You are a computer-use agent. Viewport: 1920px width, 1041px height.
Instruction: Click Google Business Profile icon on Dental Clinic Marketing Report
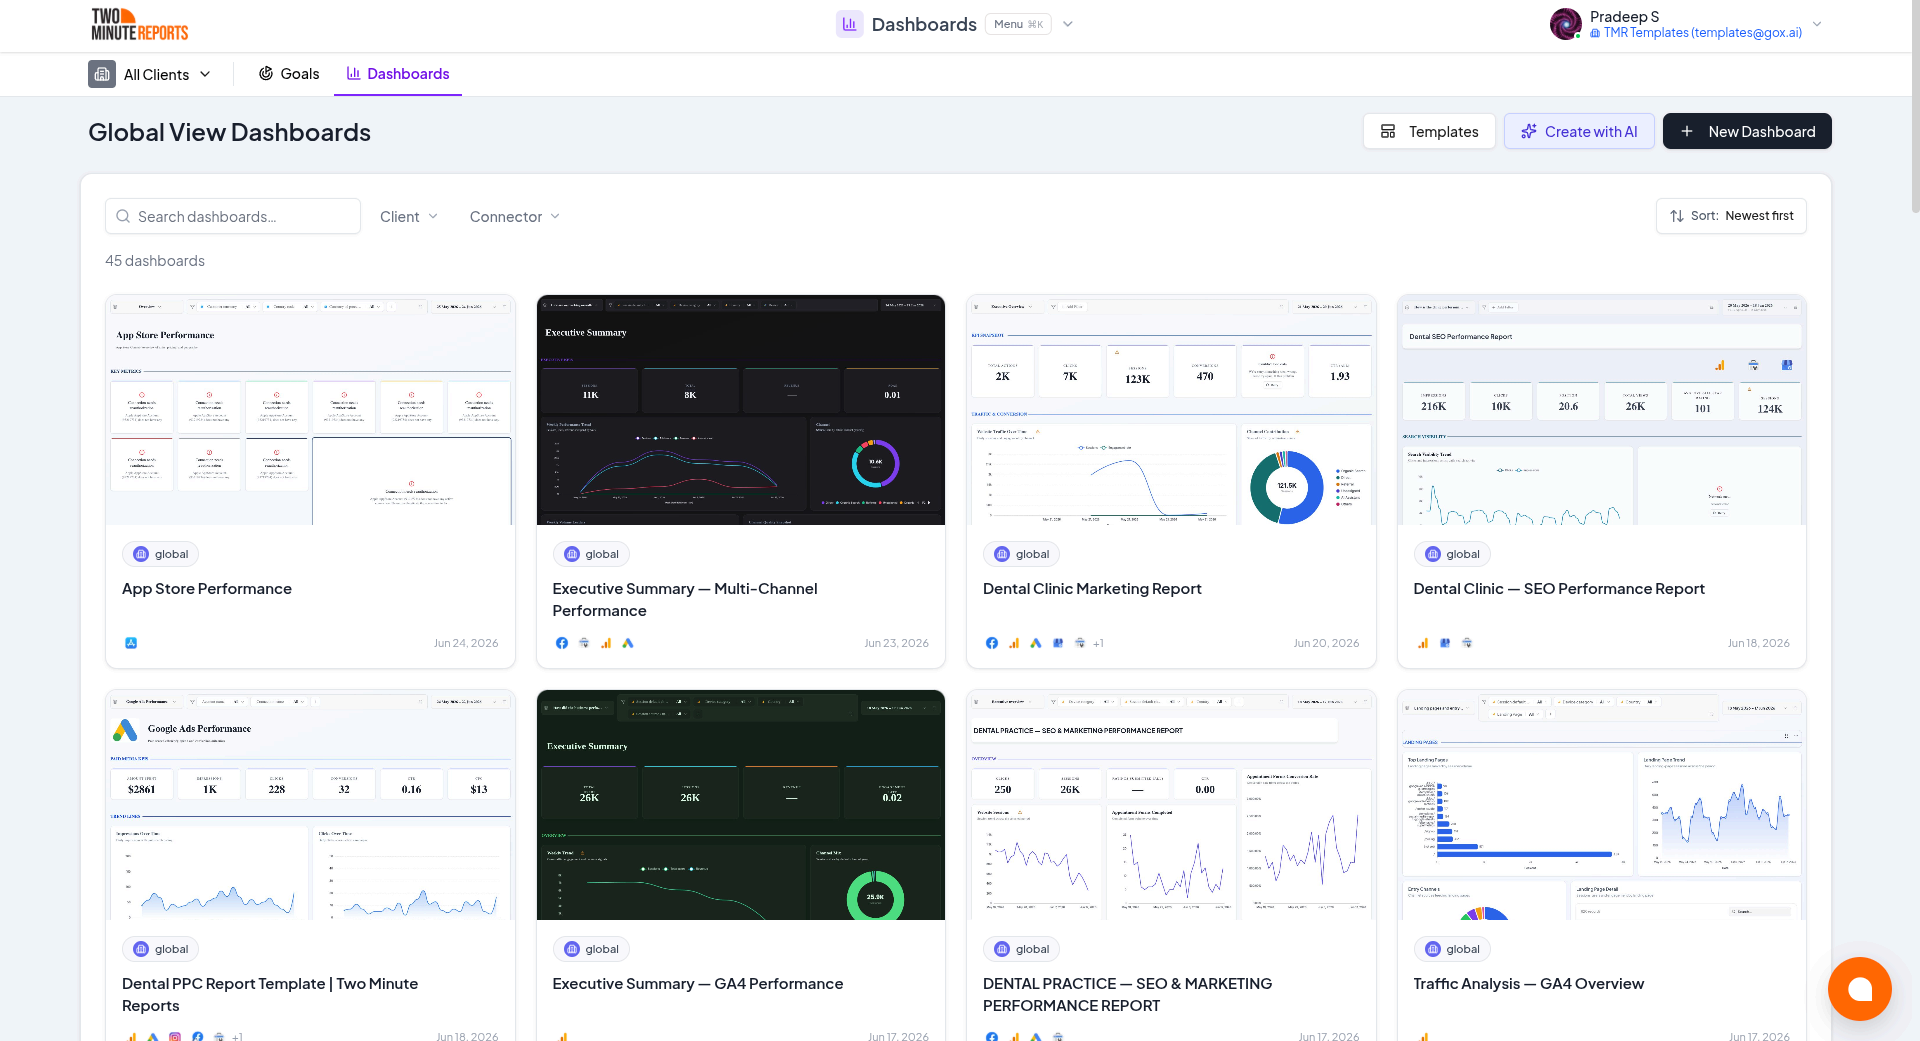[1058, 643]
